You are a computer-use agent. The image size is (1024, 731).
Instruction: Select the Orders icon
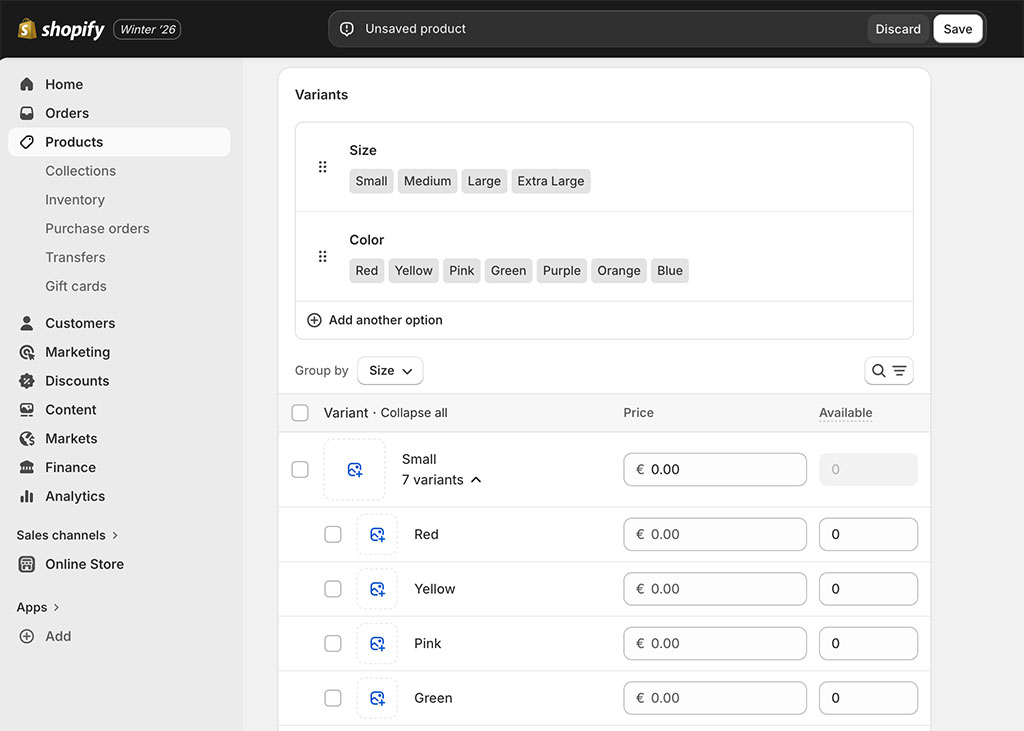coord(26,113)
